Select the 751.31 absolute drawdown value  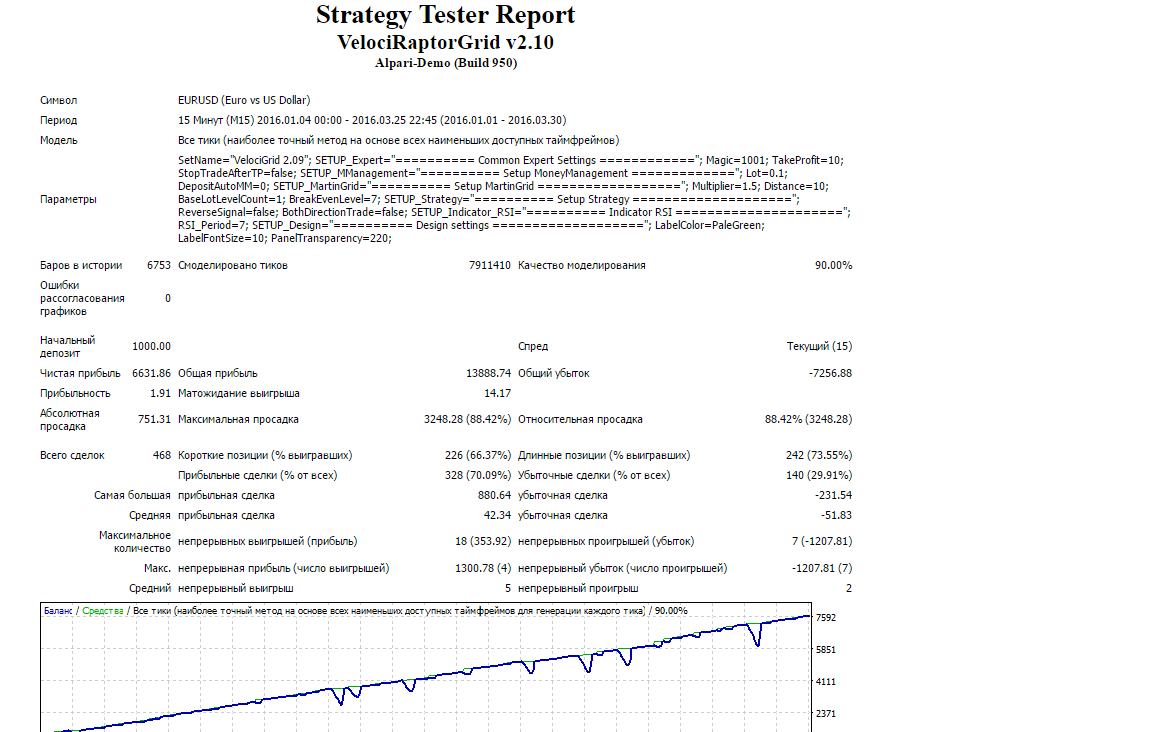(154, 420)
